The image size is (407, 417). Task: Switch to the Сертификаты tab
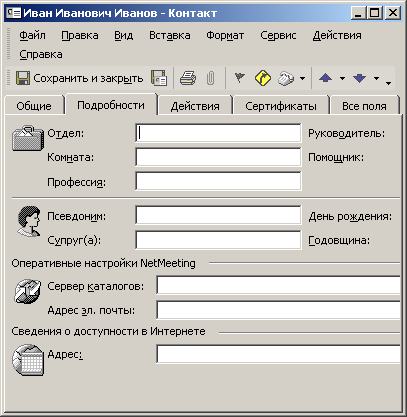pos(281,106)
